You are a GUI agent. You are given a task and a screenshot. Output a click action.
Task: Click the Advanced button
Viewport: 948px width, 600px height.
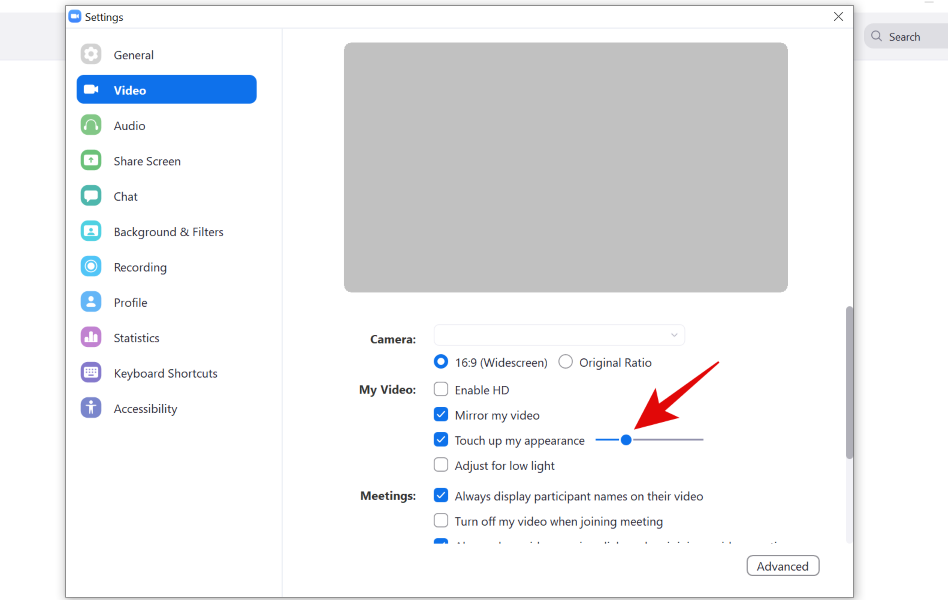click(782, 566)
